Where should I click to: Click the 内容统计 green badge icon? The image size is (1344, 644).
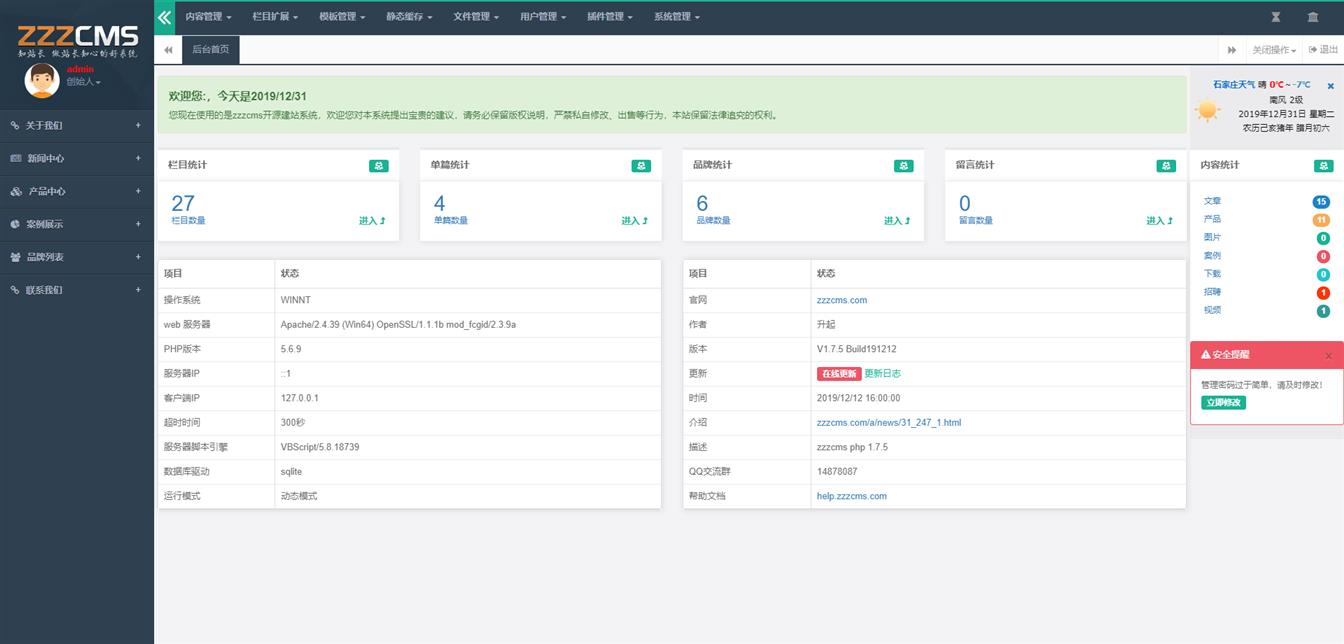1323,166
